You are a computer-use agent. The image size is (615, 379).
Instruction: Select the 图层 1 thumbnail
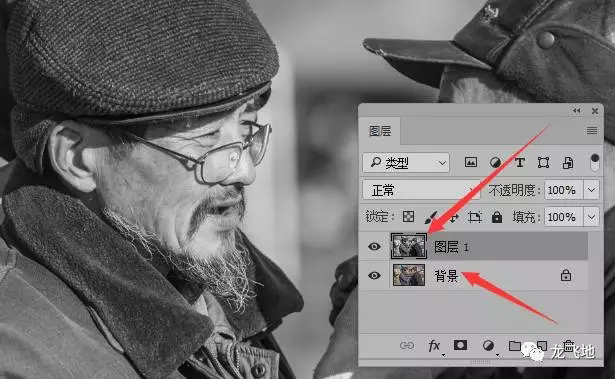(x=409, y=246)
